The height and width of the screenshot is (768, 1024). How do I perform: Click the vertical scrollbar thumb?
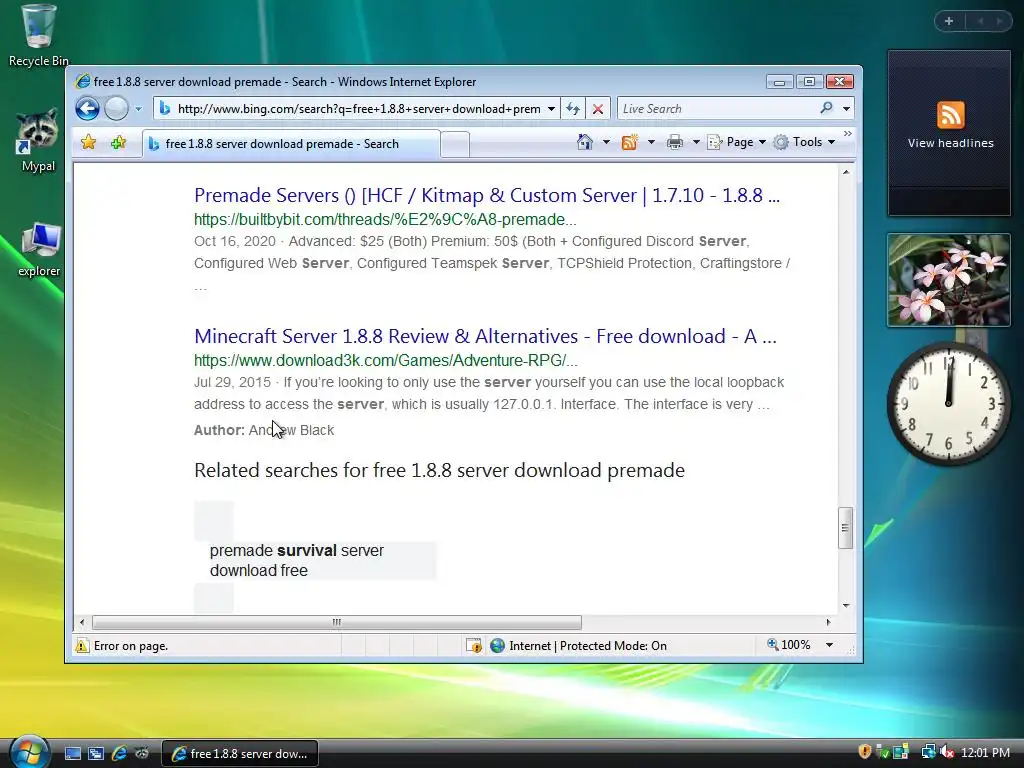[845, 528]
